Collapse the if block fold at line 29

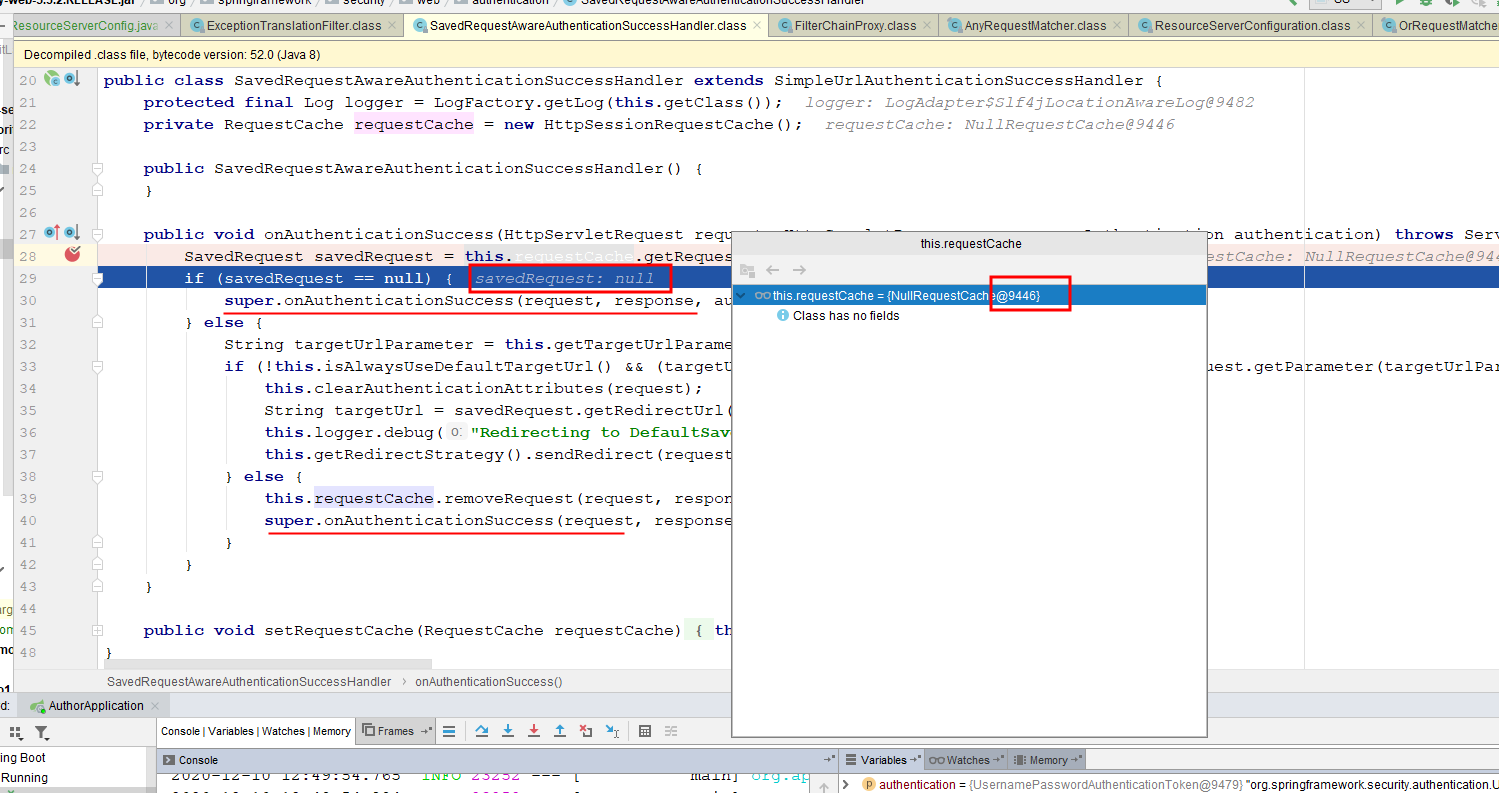click(97, 278)
